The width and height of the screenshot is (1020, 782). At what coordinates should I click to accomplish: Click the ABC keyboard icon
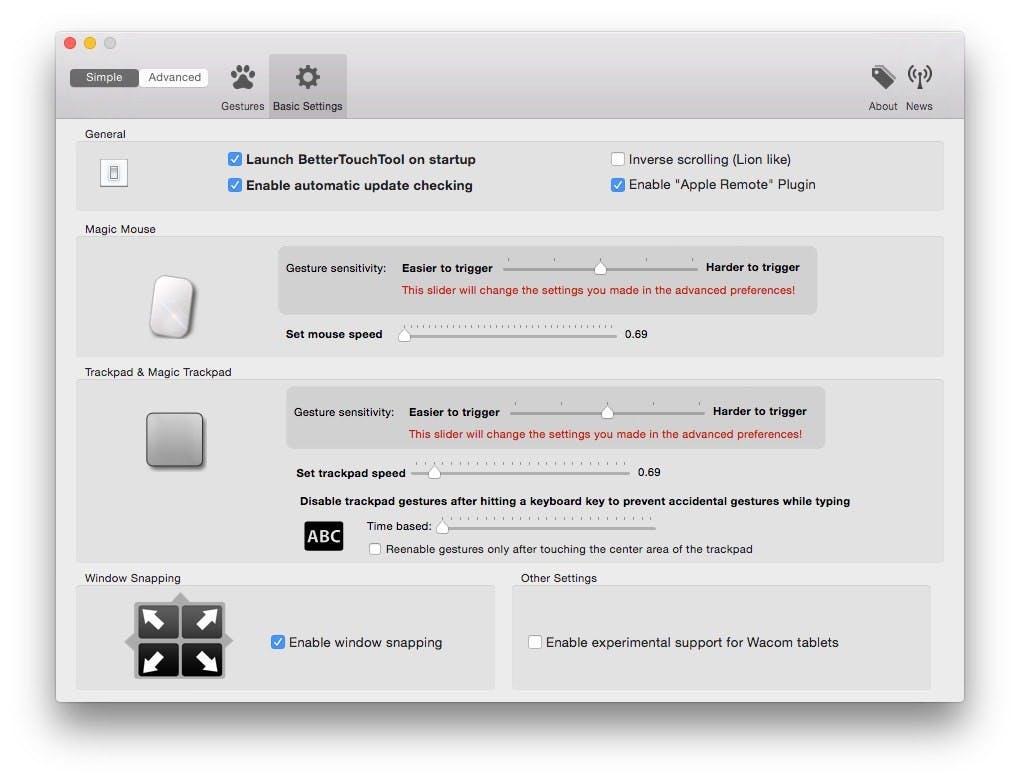point(324,536)
